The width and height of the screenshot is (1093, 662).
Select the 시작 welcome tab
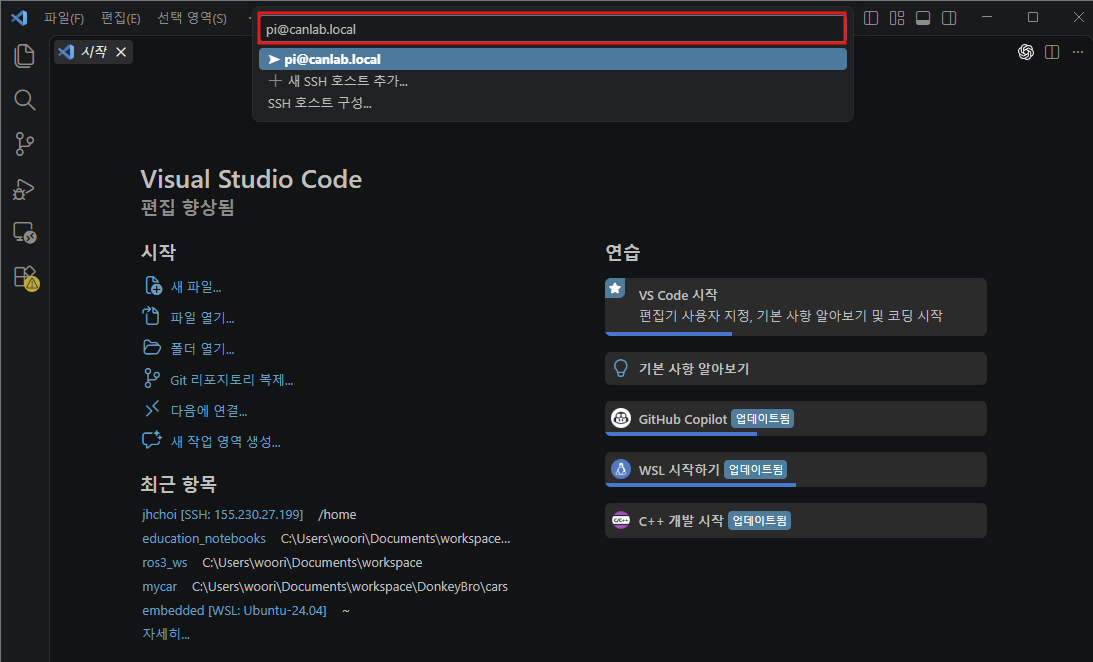coord(93,52)
